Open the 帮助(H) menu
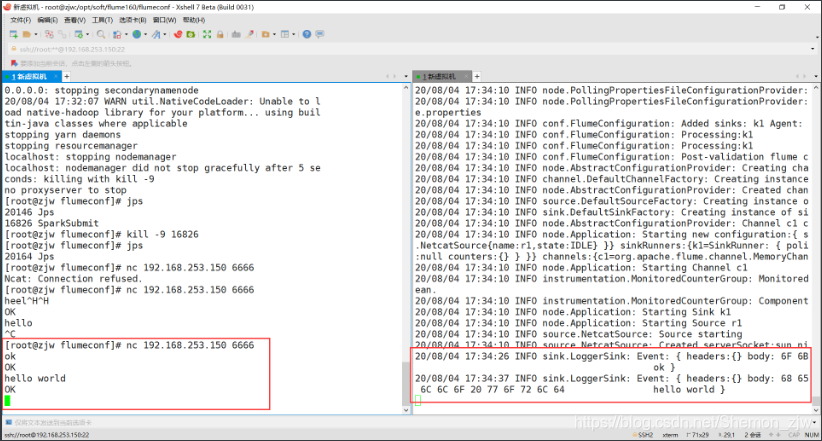Image resolution: width=822 pixels, height=441 pixels. pos(194,20)
